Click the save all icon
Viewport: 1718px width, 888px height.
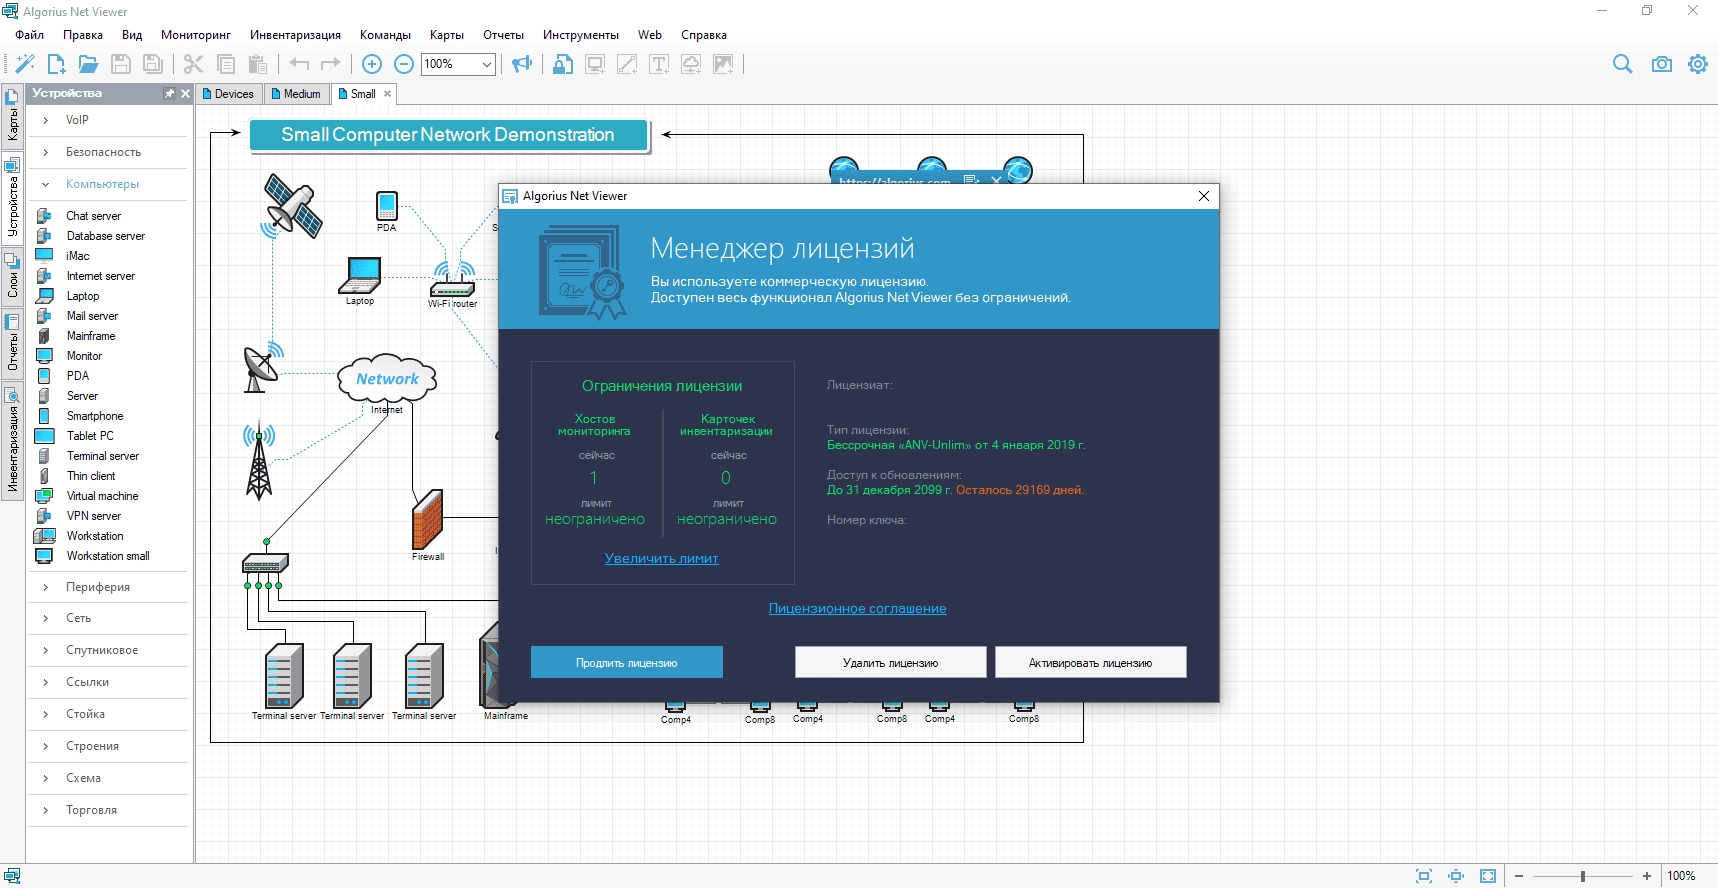coord(153,64)
